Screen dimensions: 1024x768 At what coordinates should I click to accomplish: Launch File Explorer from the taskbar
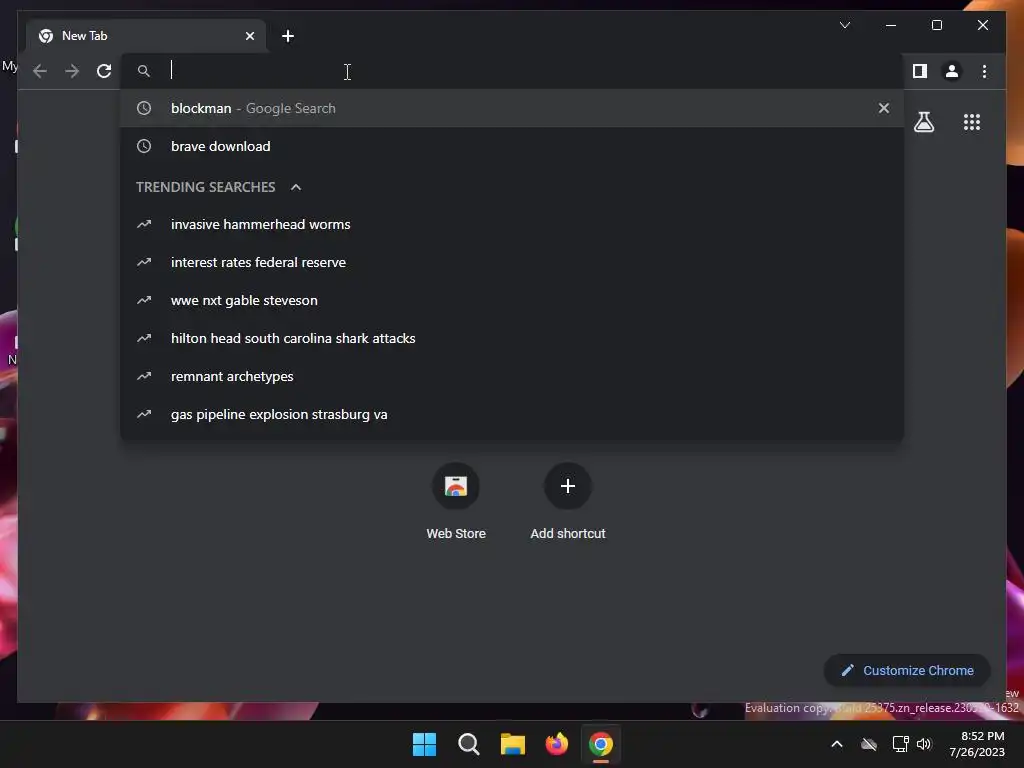click(513, 744)
